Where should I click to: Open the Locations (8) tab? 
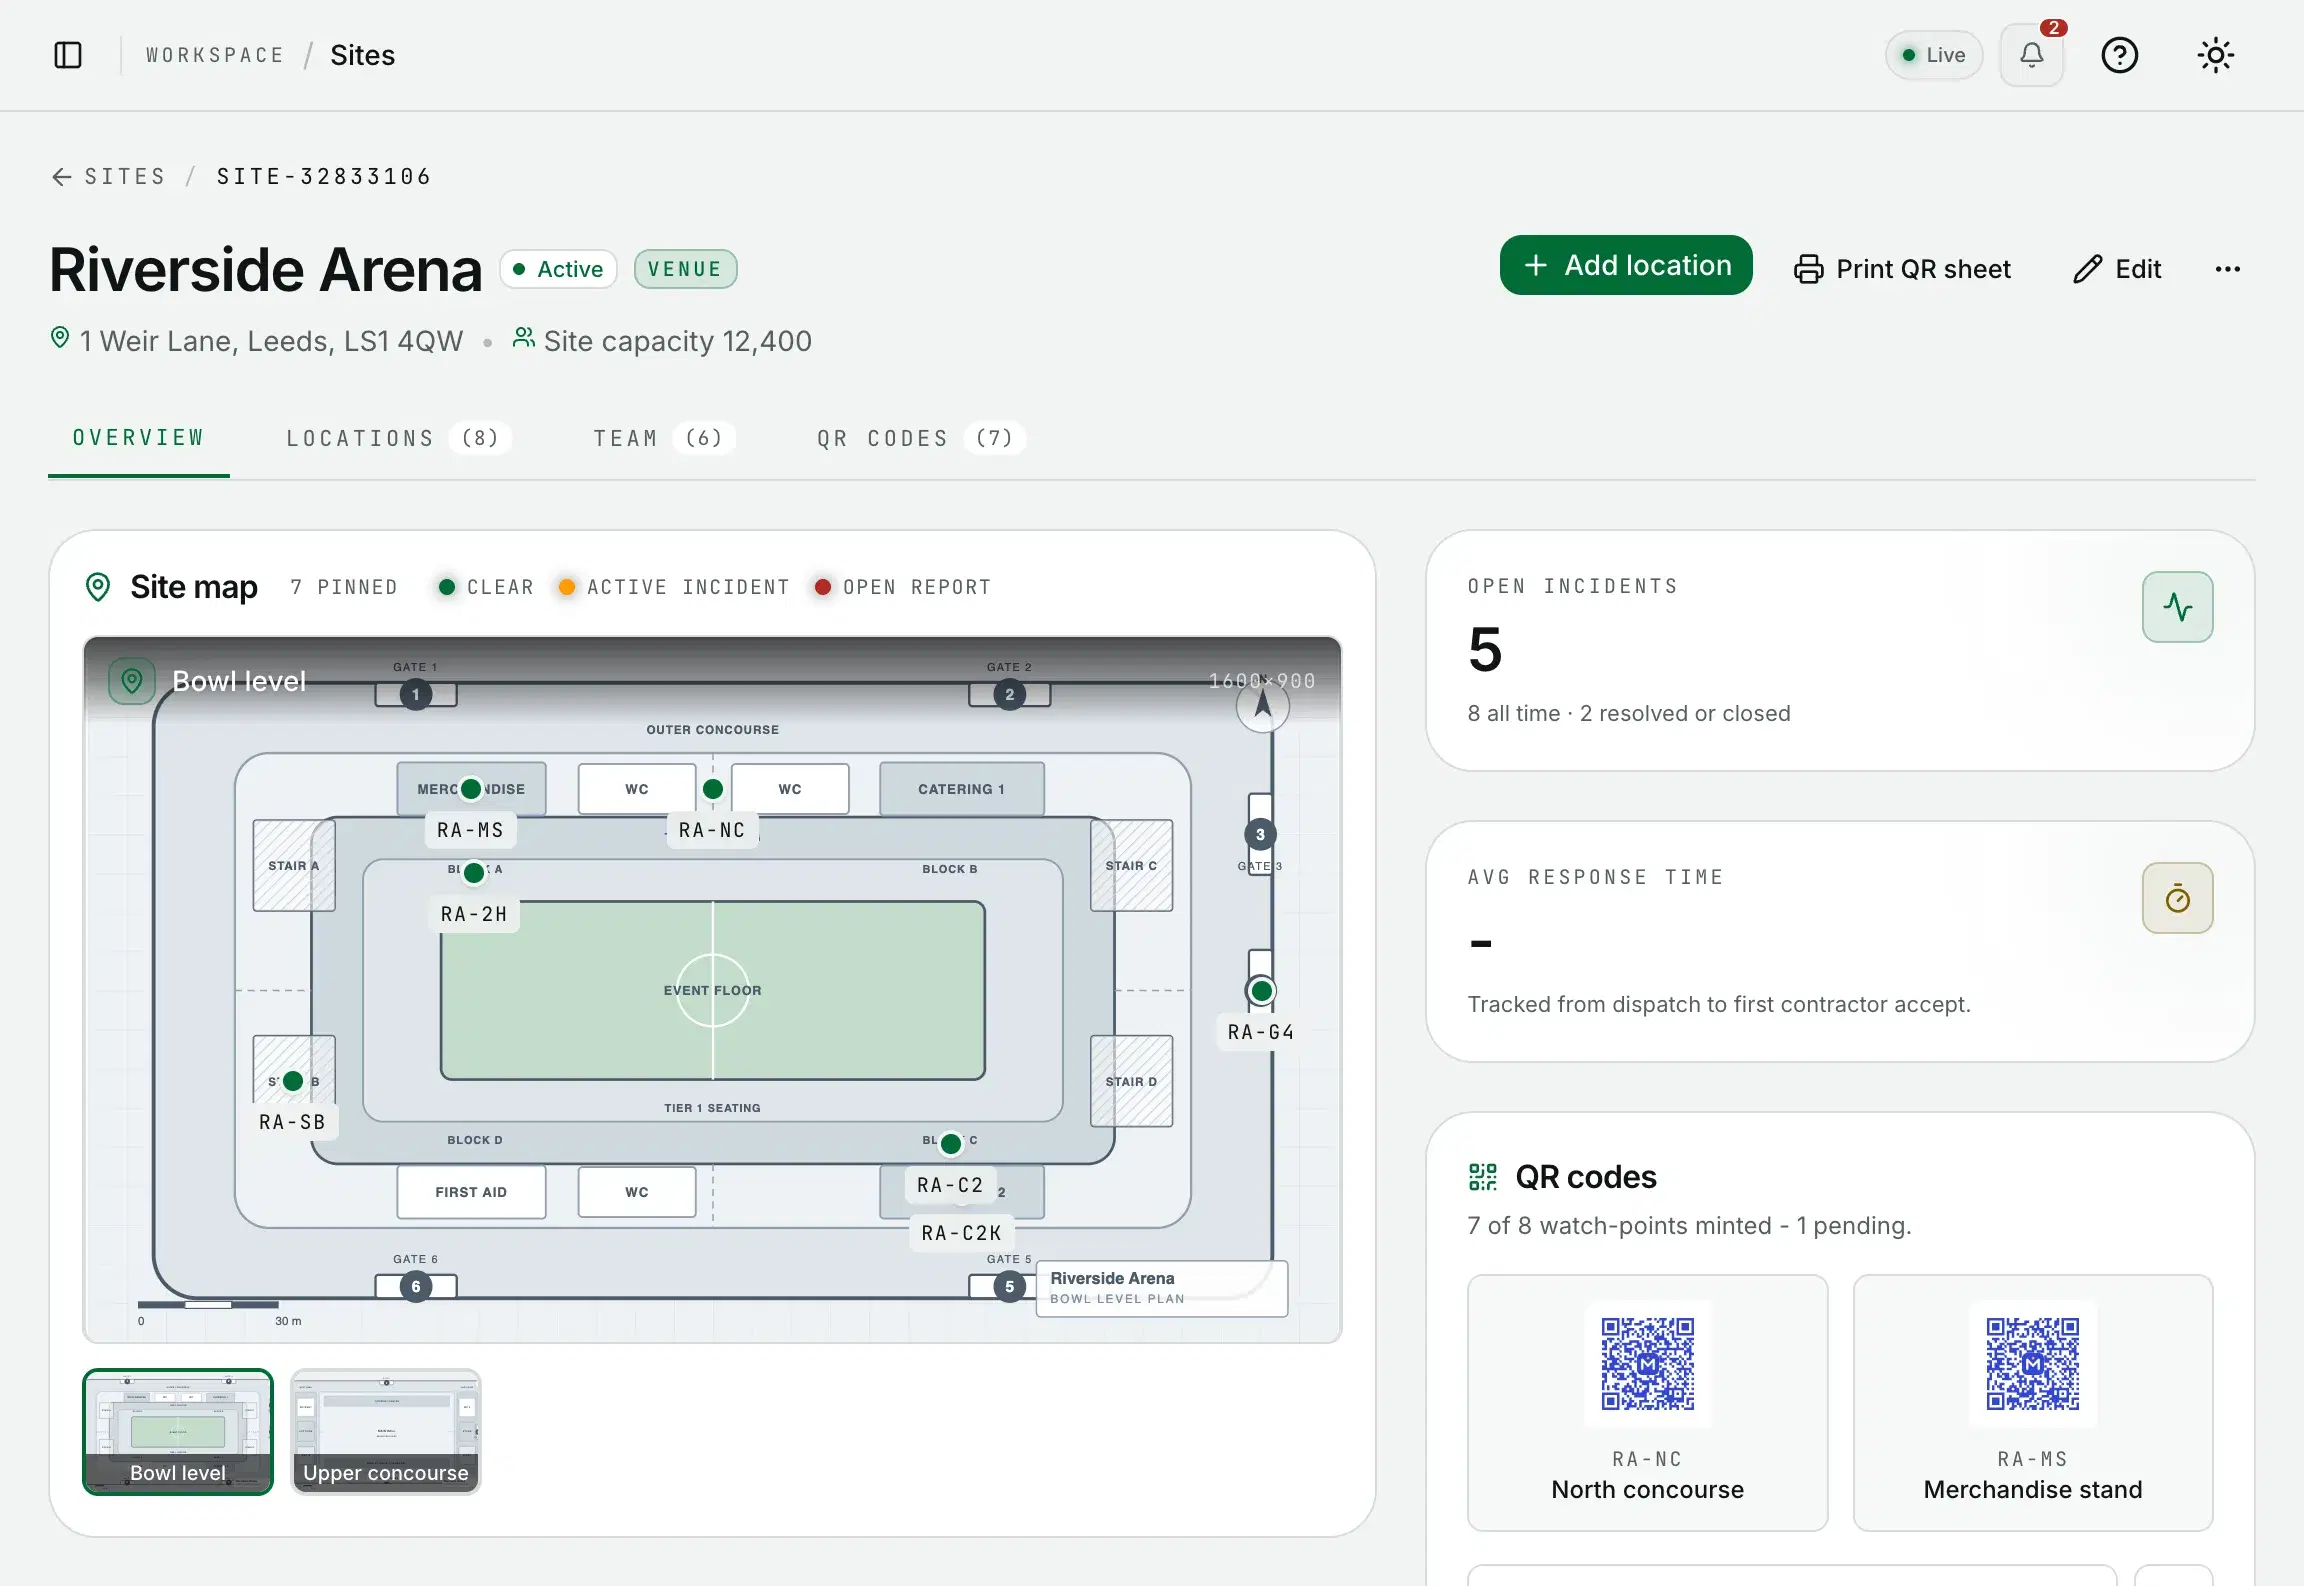tap(398, 438)
